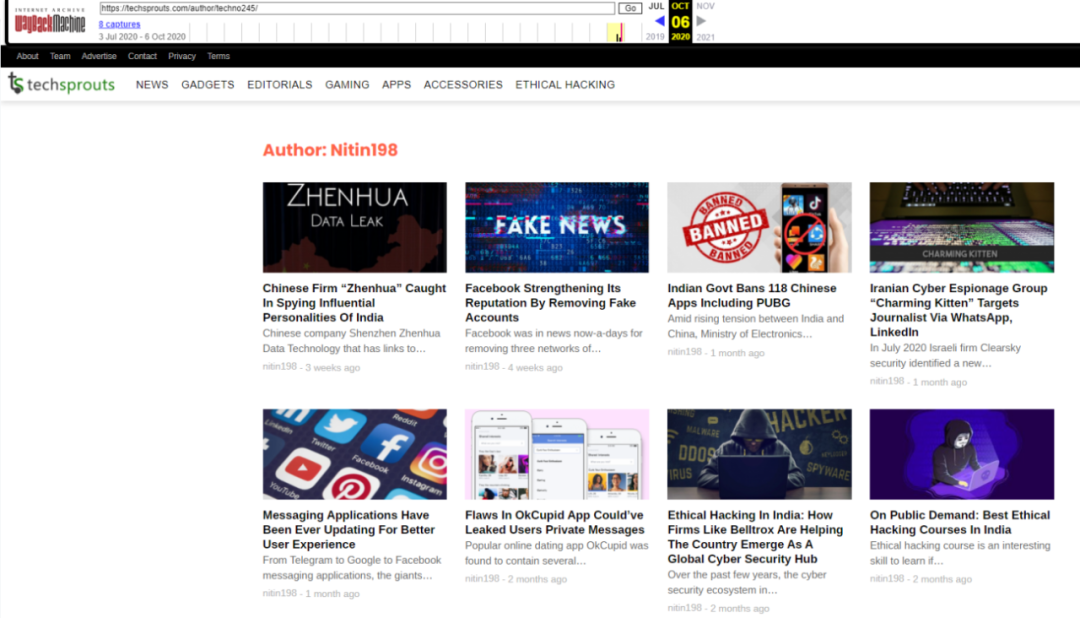Click nitin198 author under Hacking Courses article

point(886,579)
